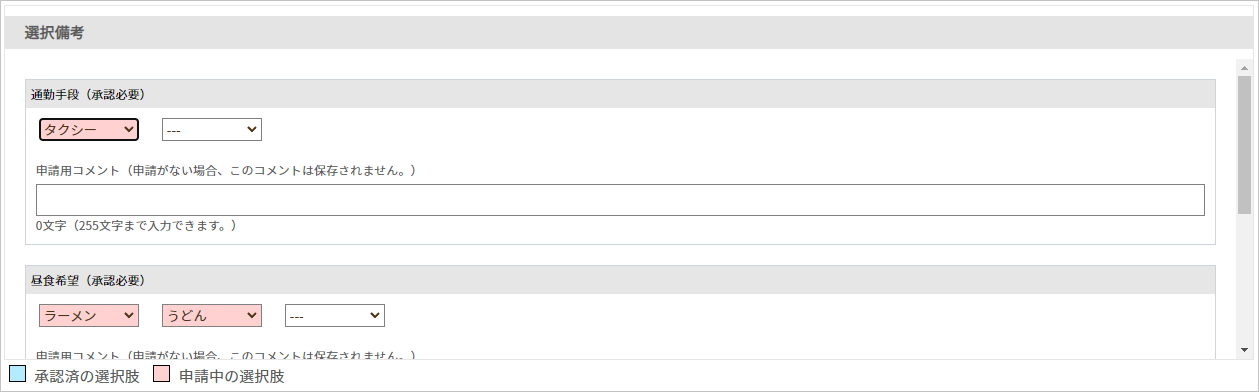Click the 昼食希望(承認必要) panel header
Screen dimensions: 1259x392
pos(620,280)
